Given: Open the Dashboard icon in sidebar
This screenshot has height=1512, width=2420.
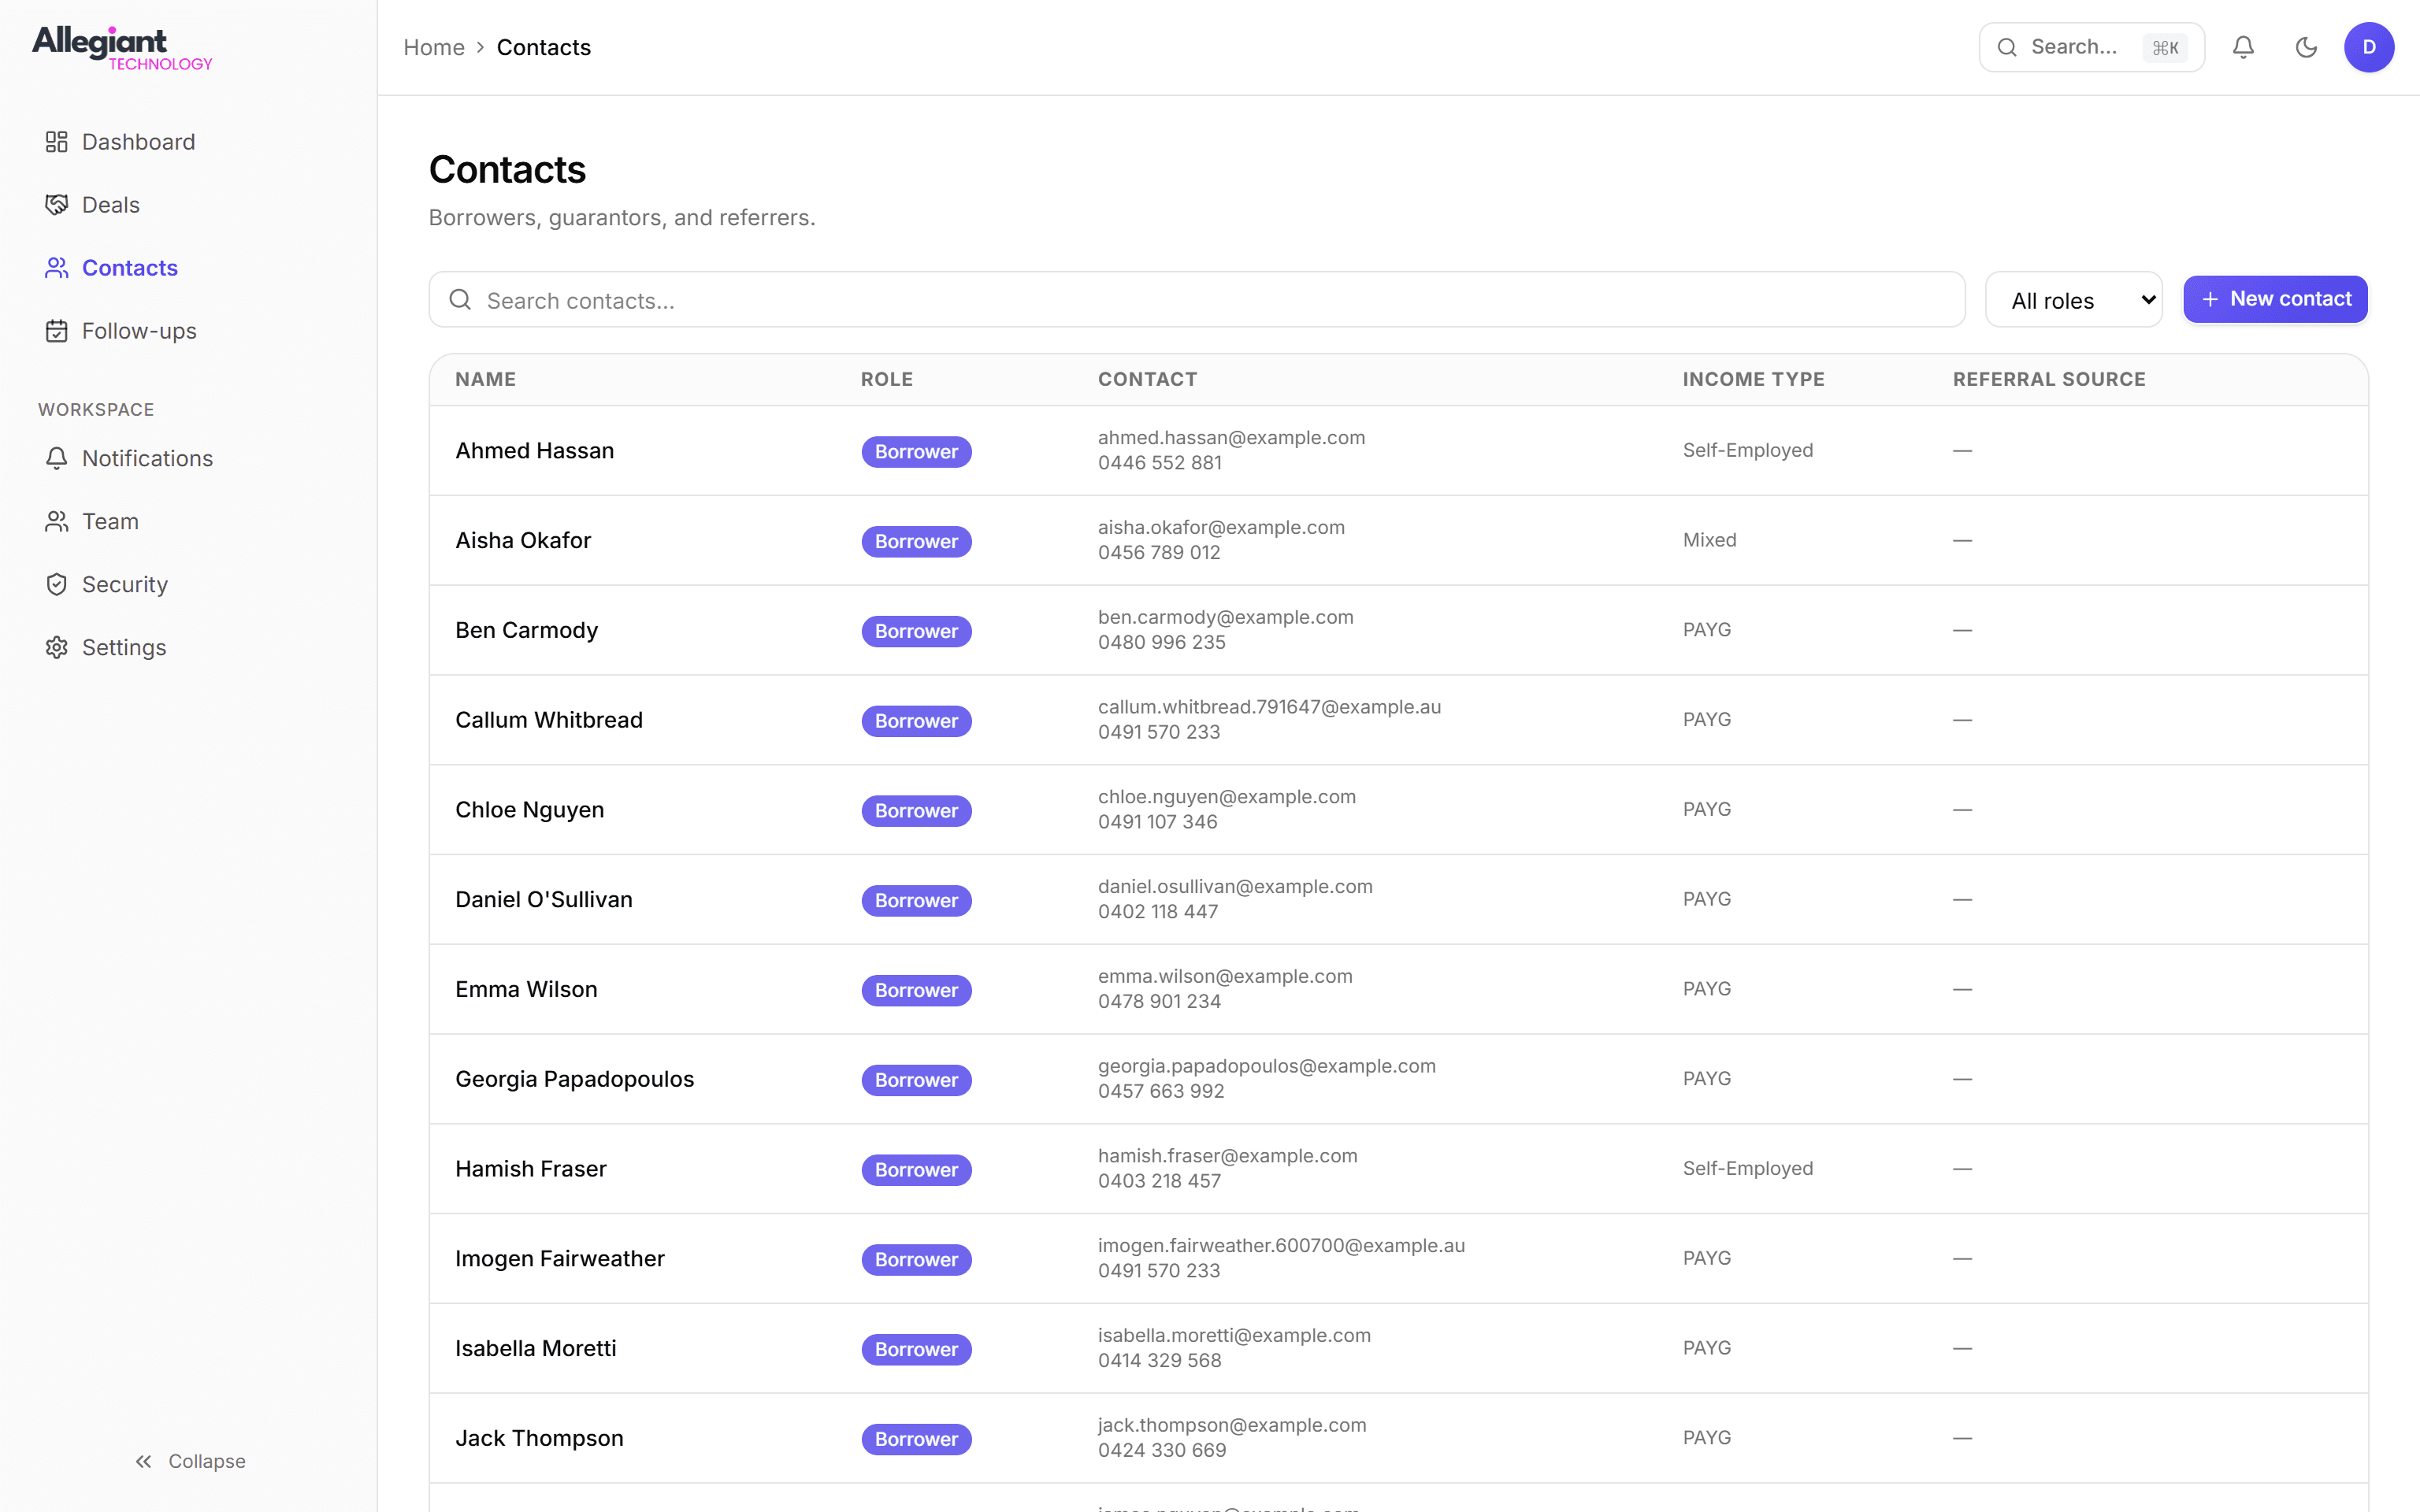Looking at the screenshot, I should tap(56, 142).
